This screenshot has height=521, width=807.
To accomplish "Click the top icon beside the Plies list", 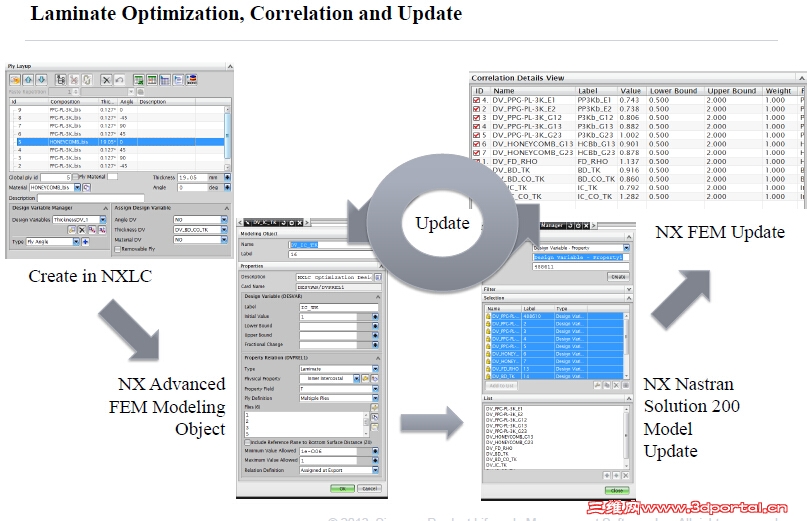I will point(374,408).
